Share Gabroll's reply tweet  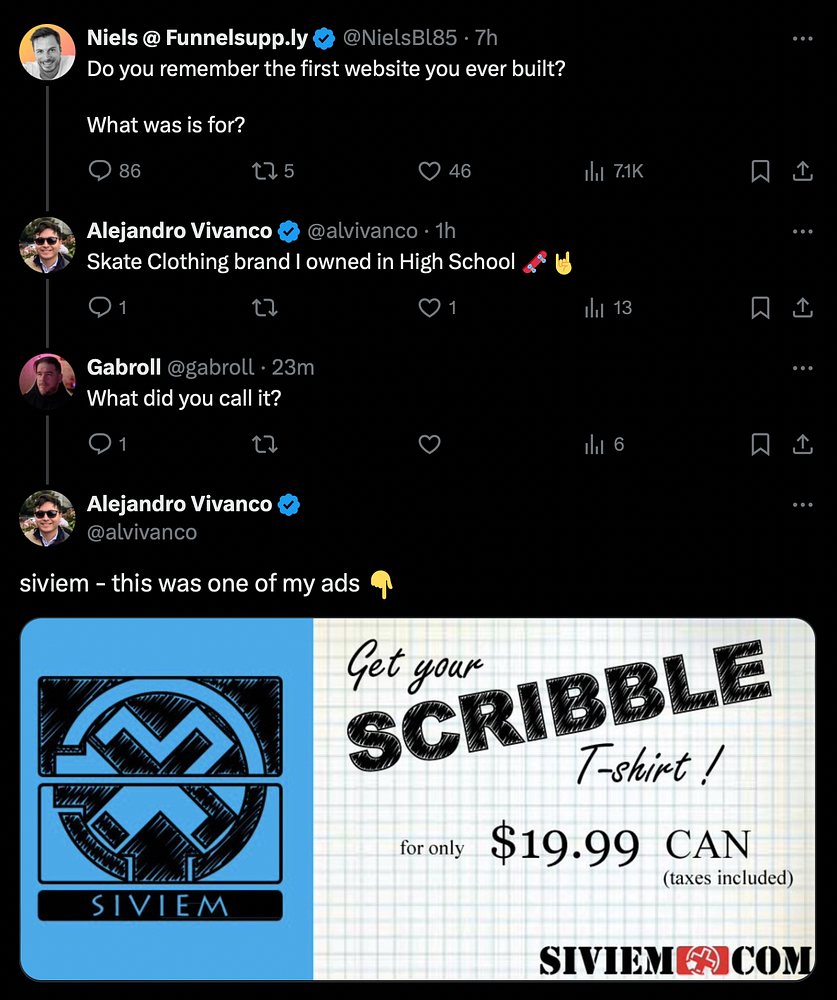coord(803,444)
